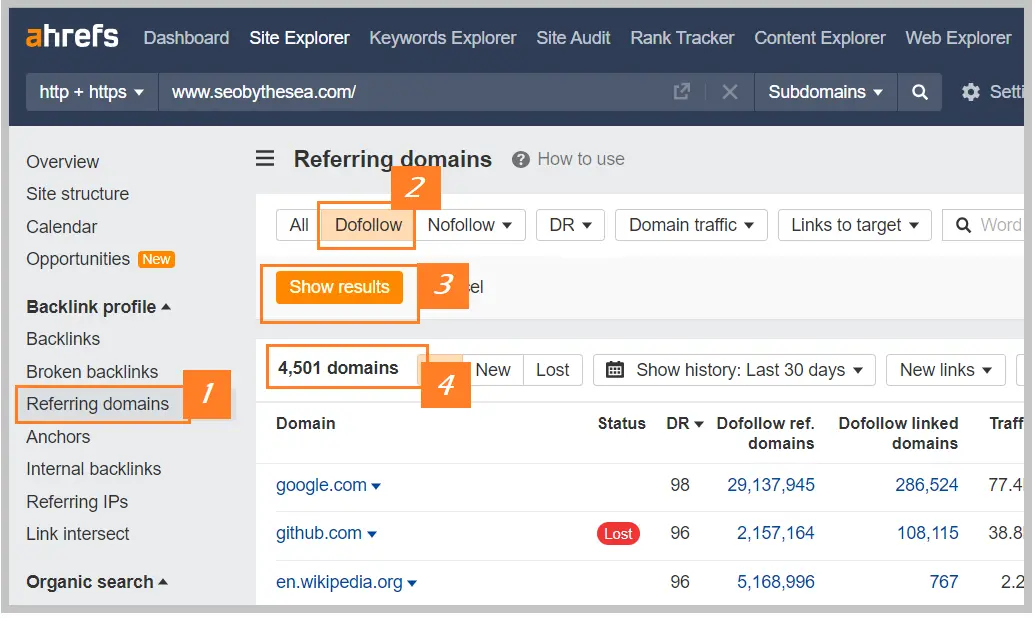
Task: Collapse the Backlink profile section
Action: pos(98,307)
